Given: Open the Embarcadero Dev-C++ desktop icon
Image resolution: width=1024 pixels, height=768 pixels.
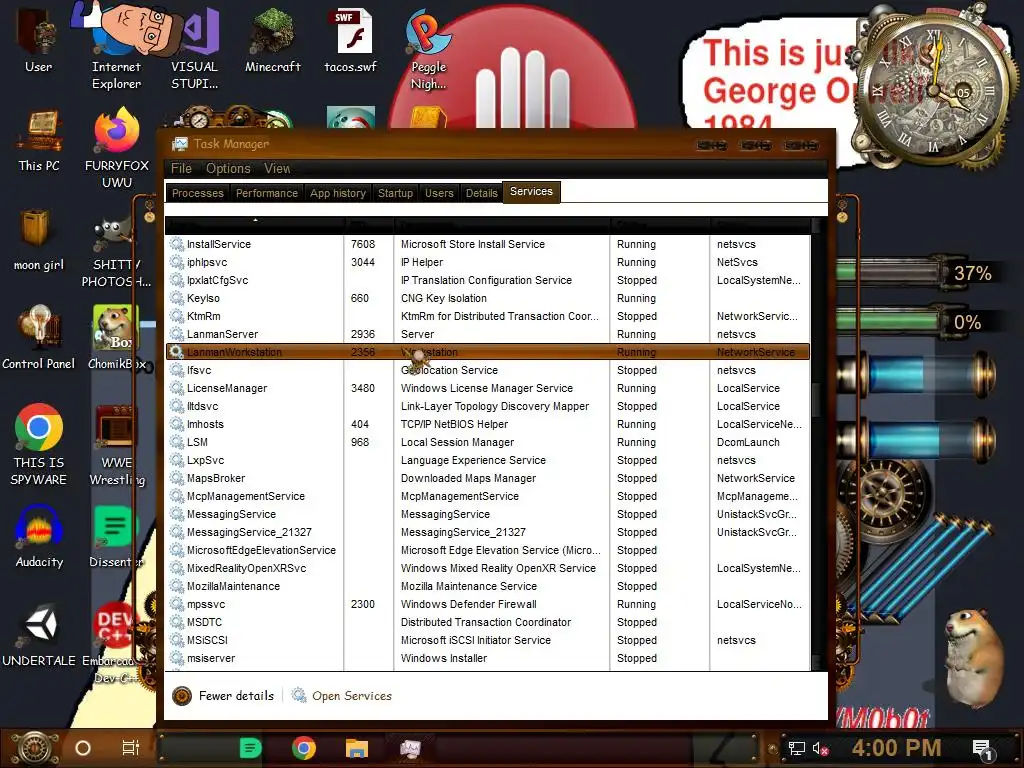Looking at the screenshot, I should tap(115, 643).
